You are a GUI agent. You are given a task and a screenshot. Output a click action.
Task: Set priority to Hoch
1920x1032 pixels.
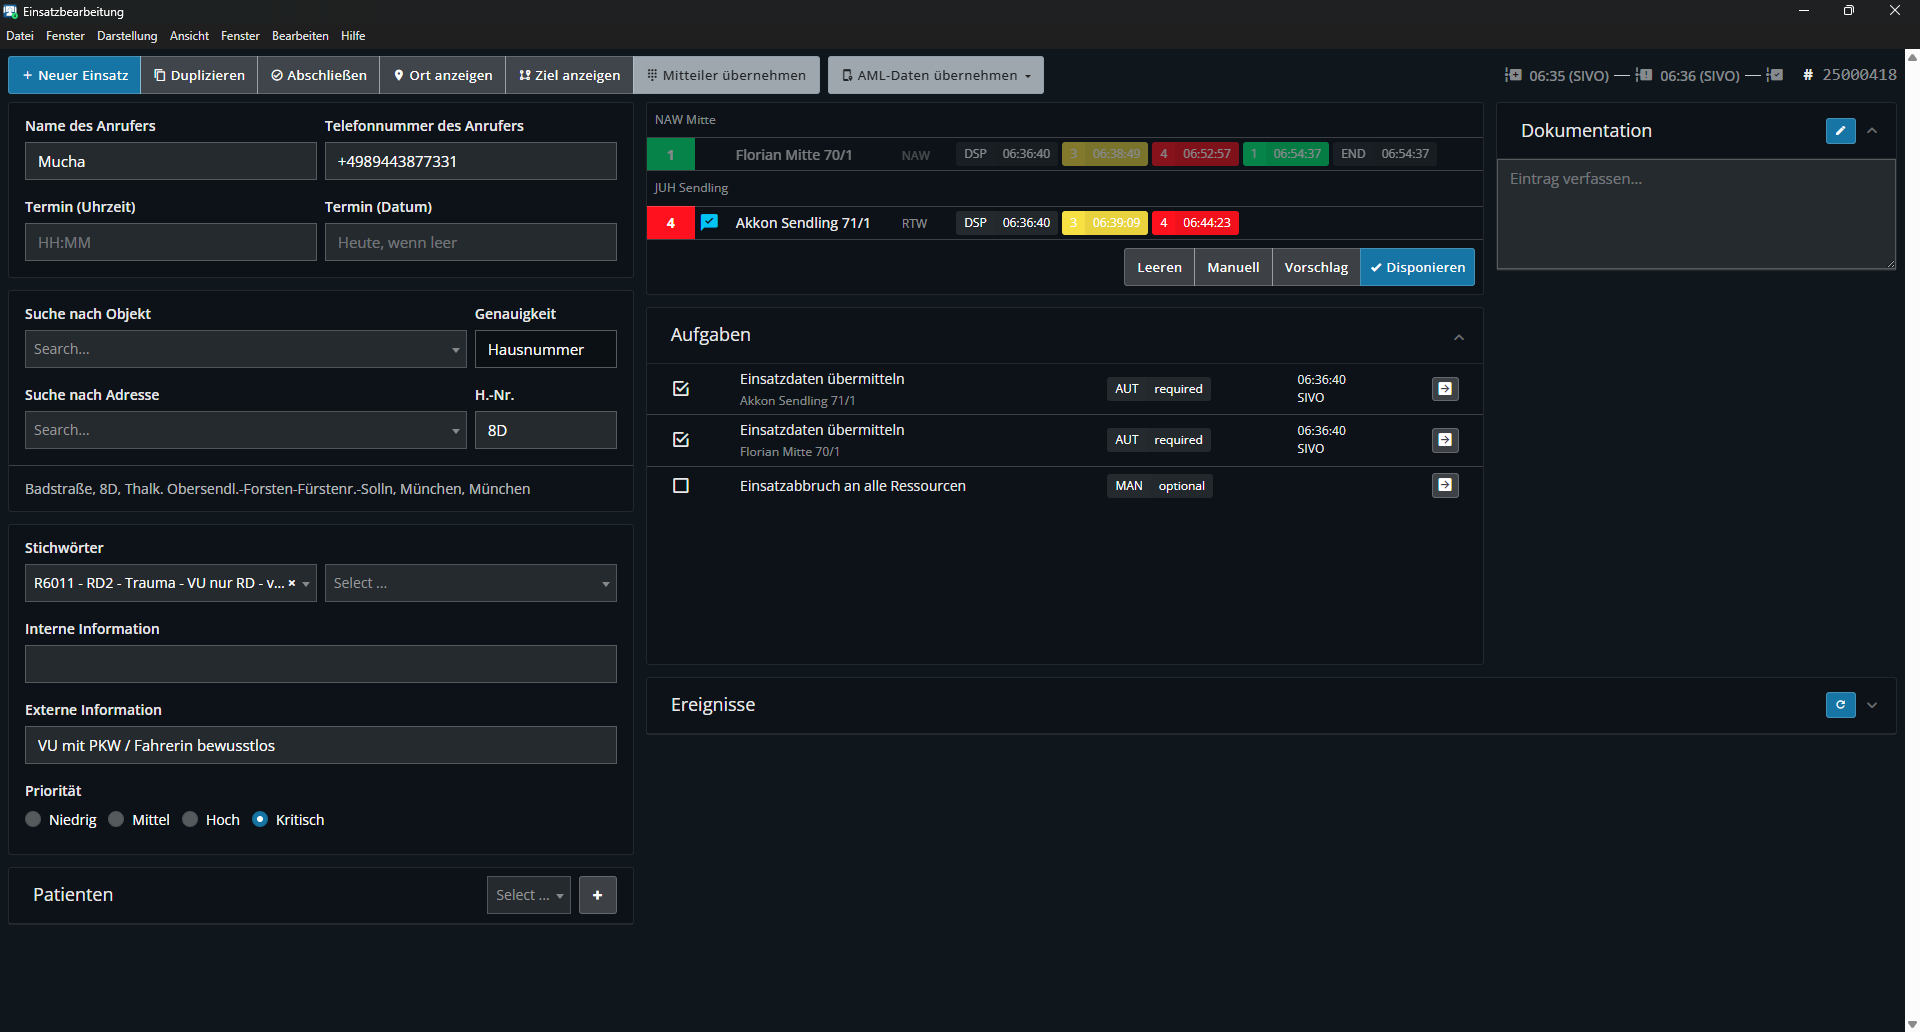191,820
